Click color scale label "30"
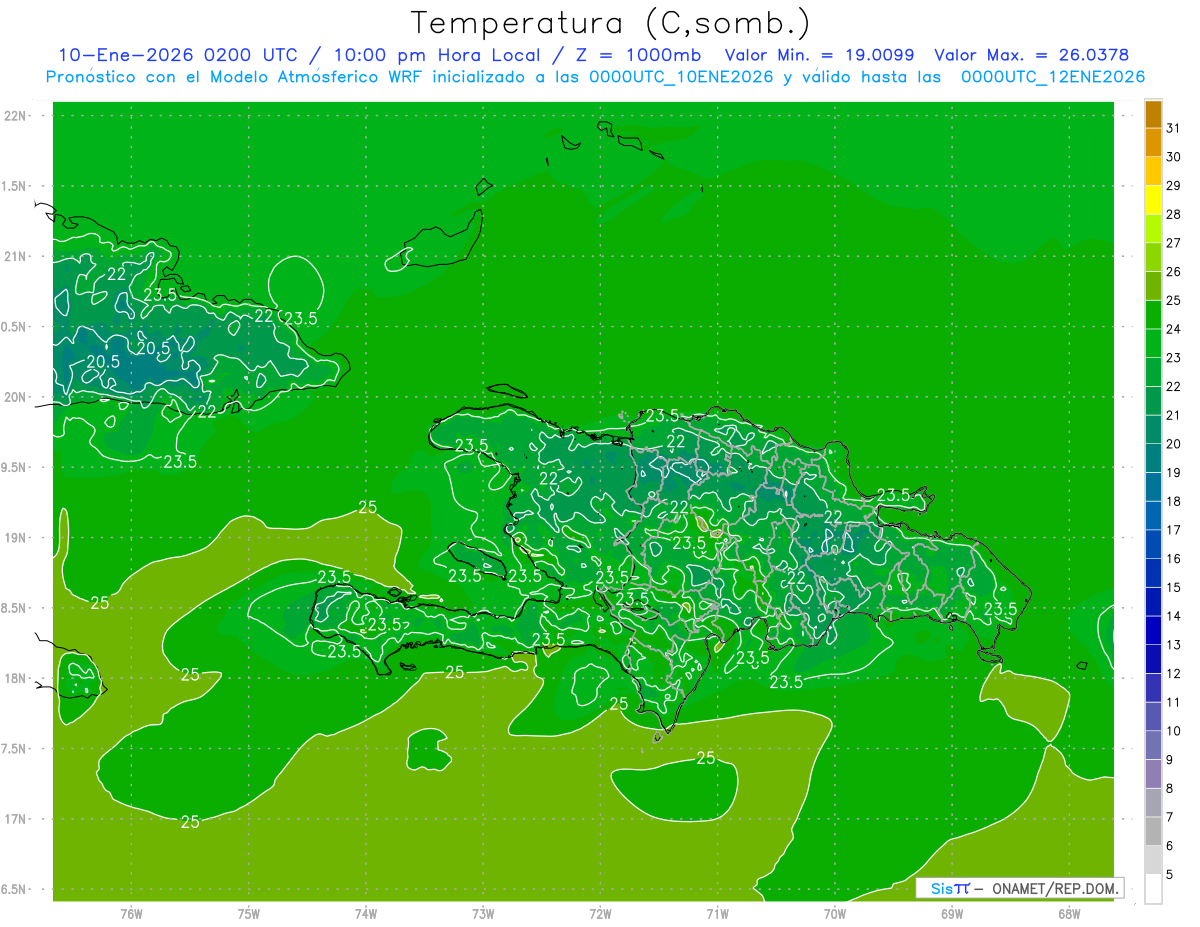The image size is (1200, 927). click(x=1174, y=157)
